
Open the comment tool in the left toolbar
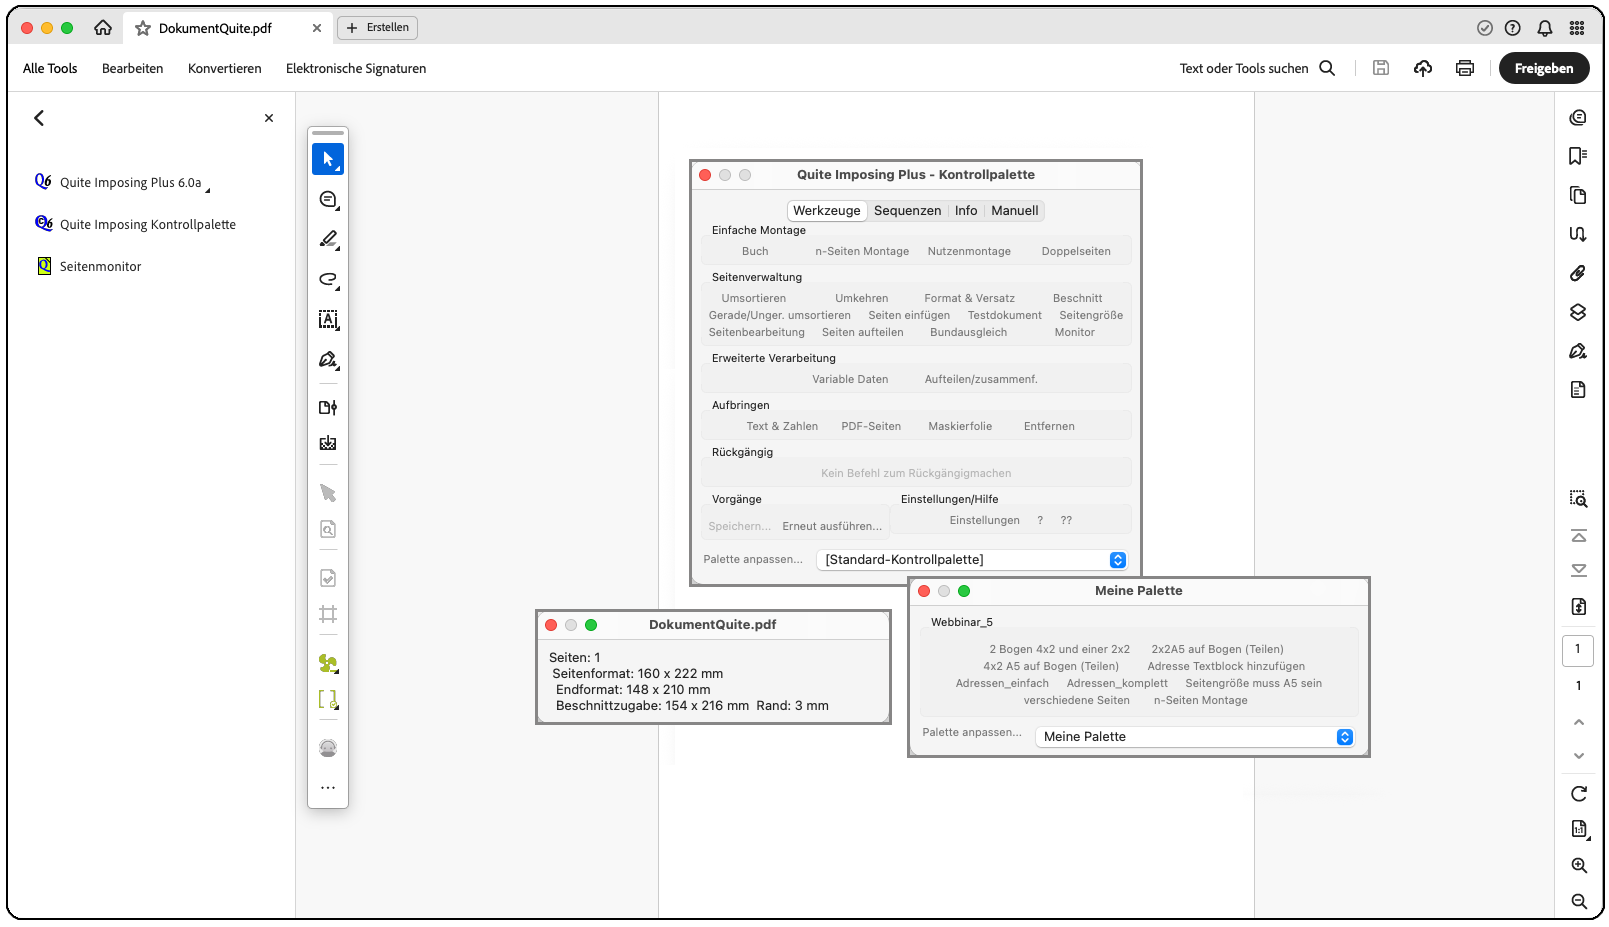pos(328,199)
